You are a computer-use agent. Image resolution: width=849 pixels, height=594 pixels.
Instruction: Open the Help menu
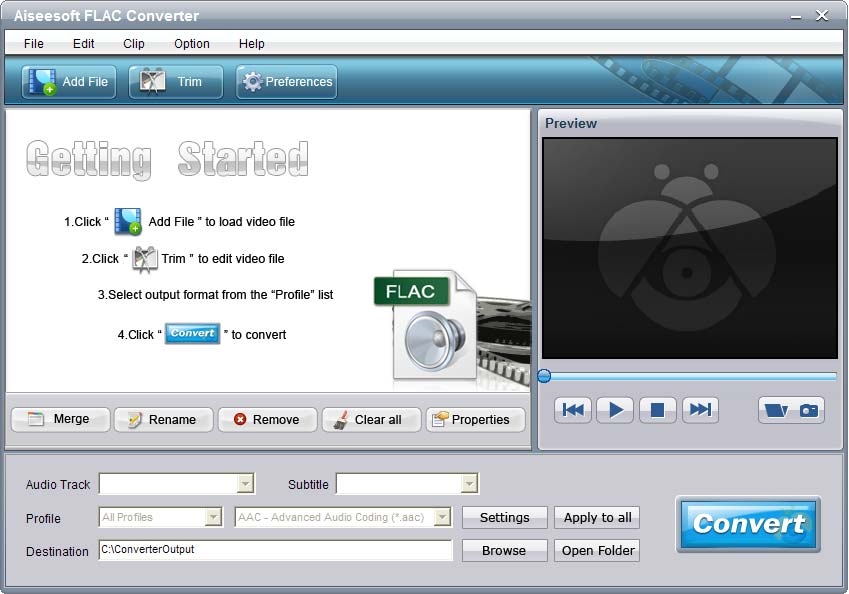click(252, 44)
